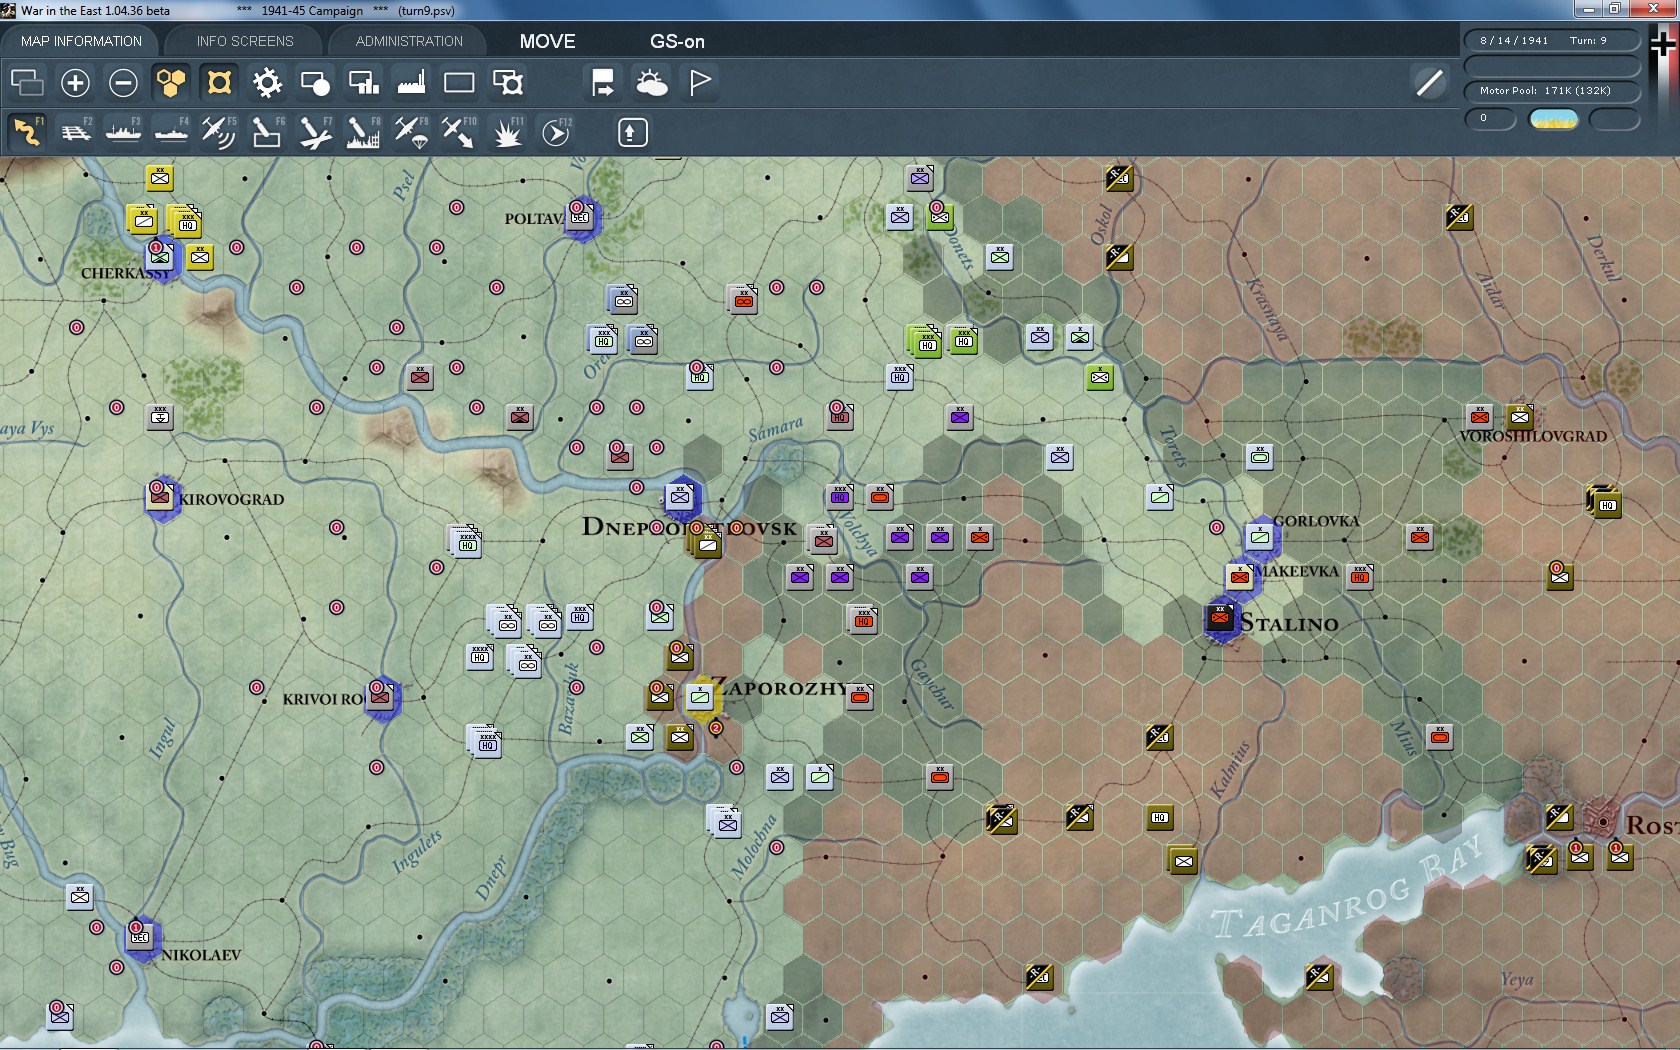Select the F11 explosion mode icon

(508, 131)
